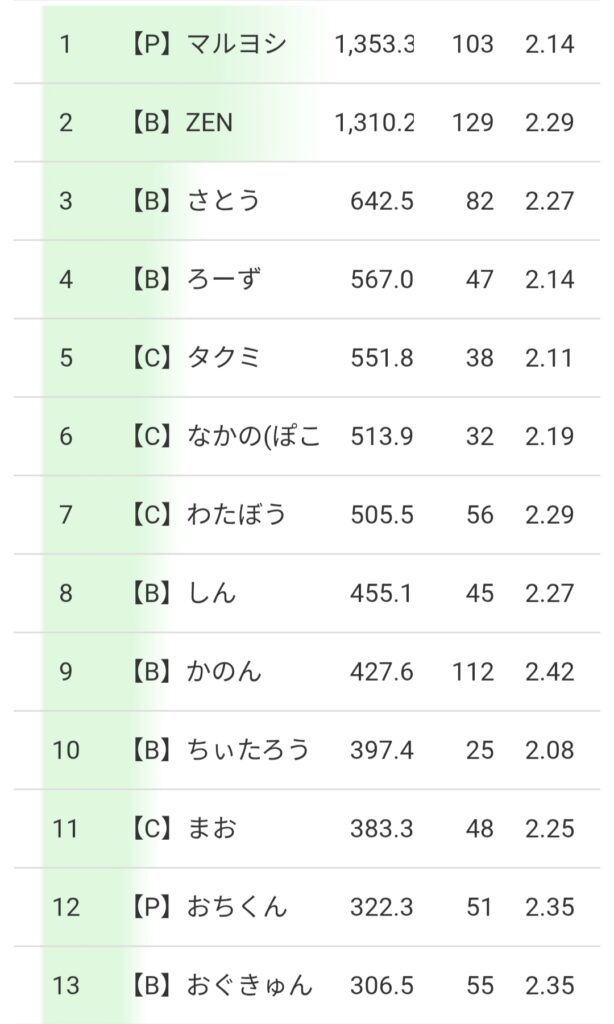
Task: Click the ちぃたろう player name
Action: (x=248, y=749)
